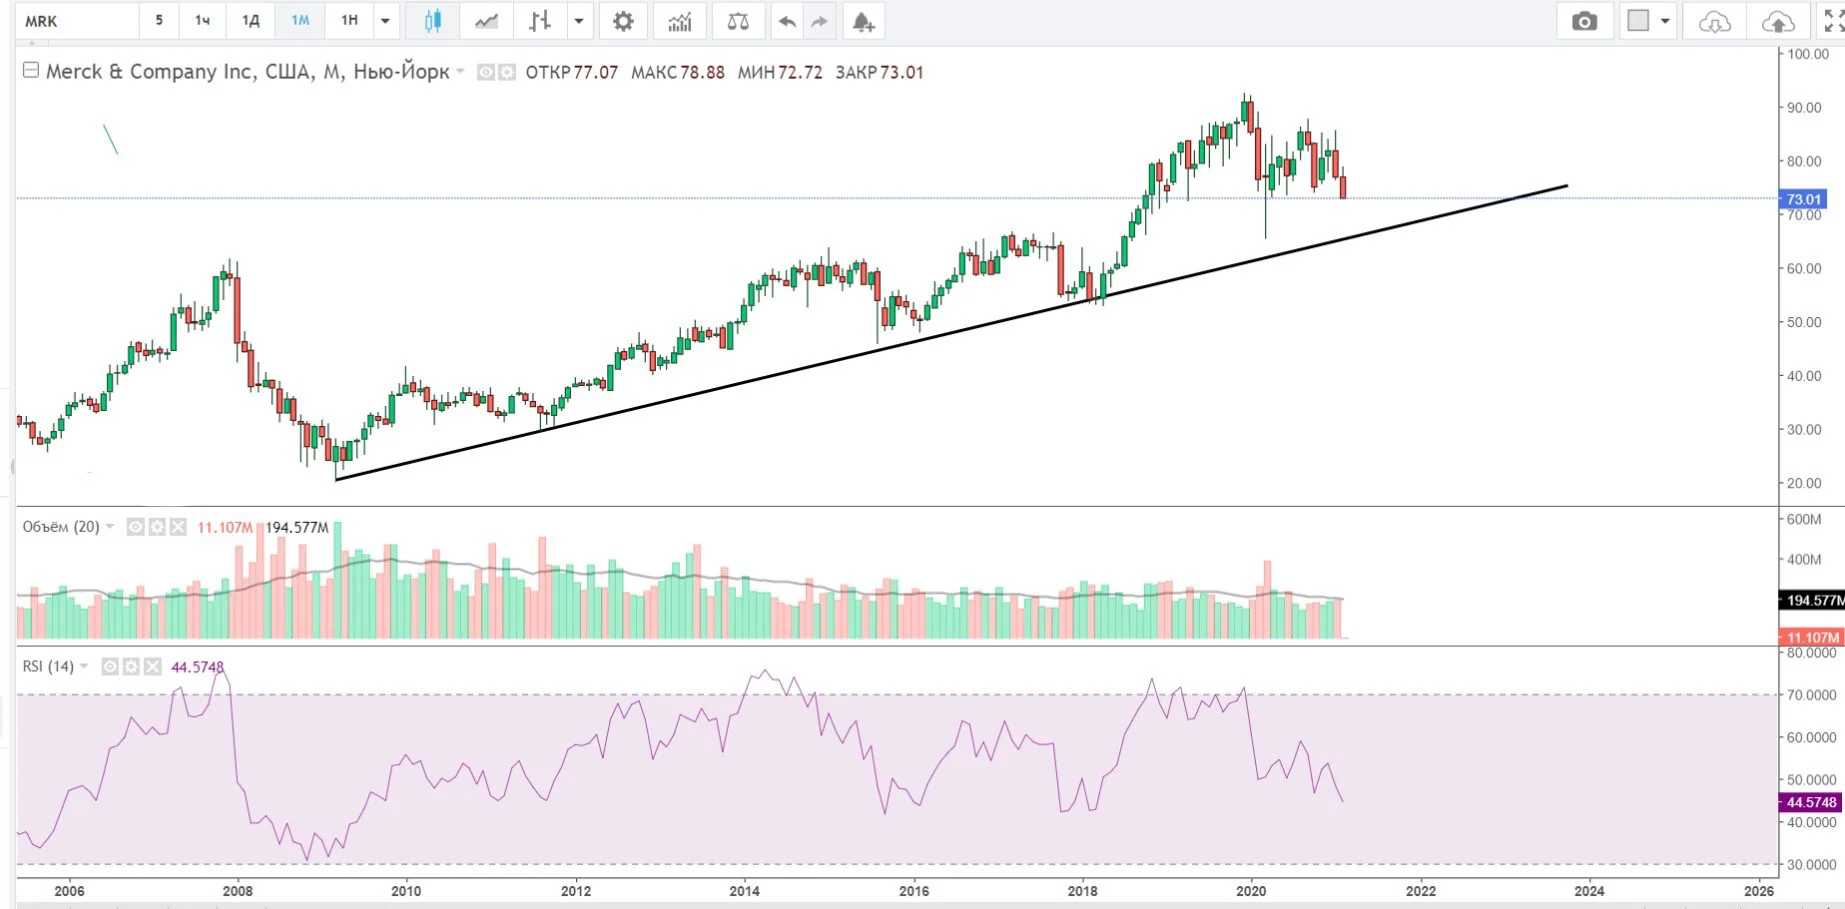This screenshot has width=1845, height=909.
Task: Load chart from cloud download icon
Action: point(1715,21)
